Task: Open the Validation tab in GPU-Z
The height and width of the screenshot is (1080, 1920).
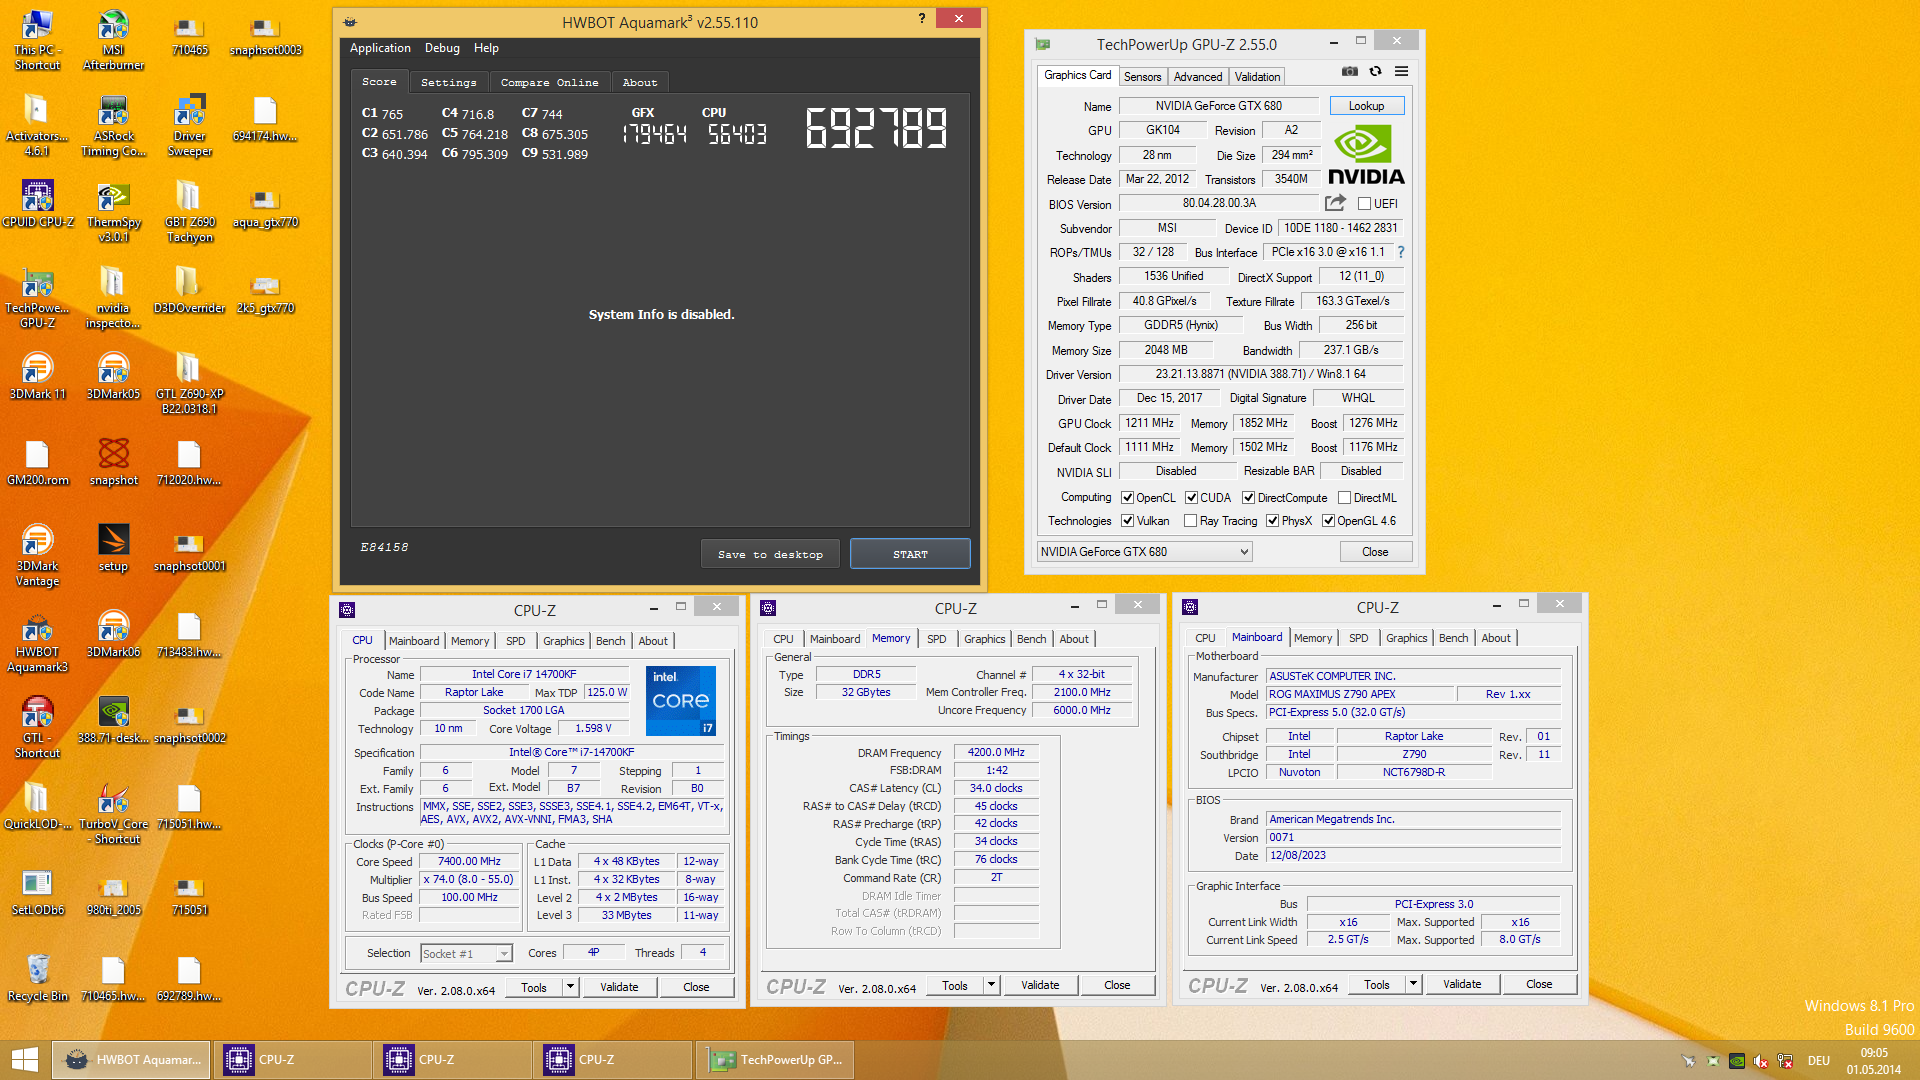Action: coord(1257,77)
